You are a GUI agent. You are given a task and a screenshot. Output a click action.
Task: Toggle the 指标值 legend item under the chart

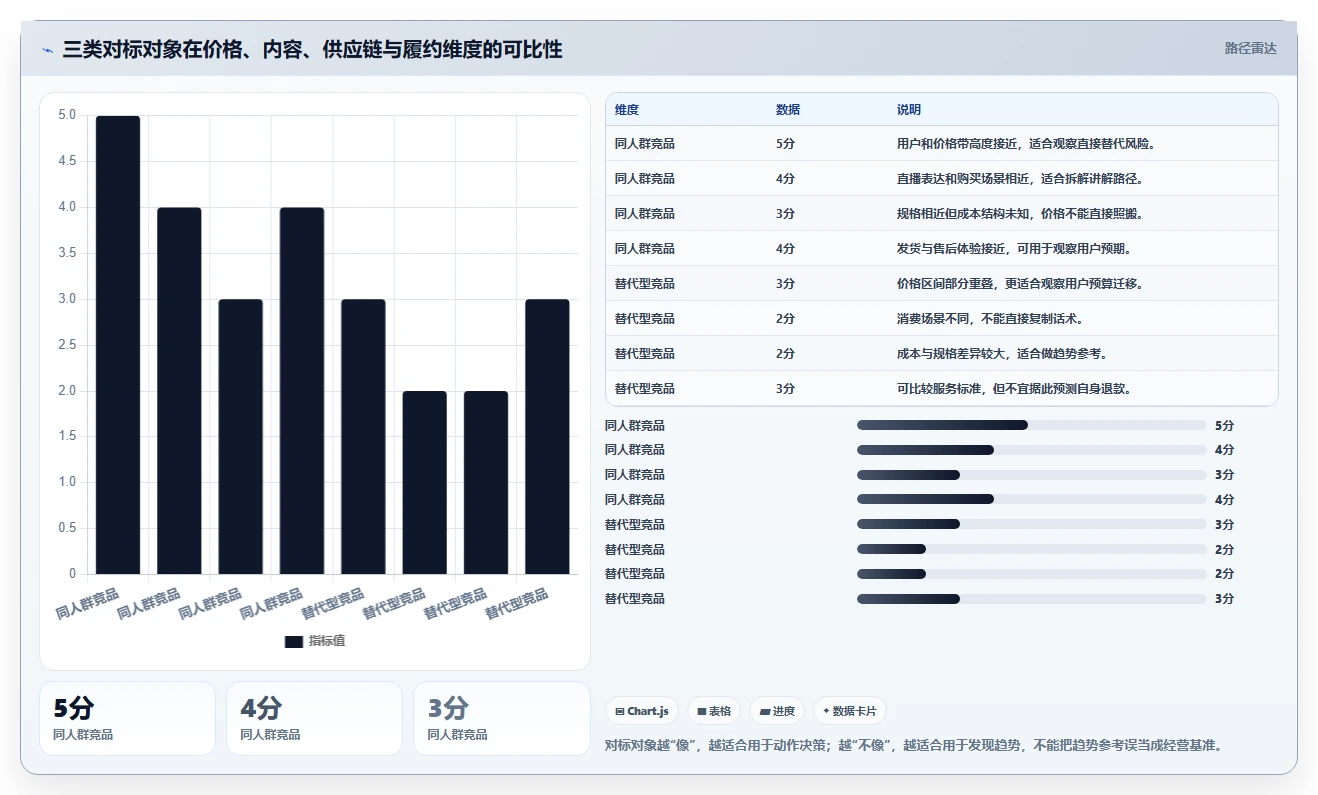coord(315,641)
